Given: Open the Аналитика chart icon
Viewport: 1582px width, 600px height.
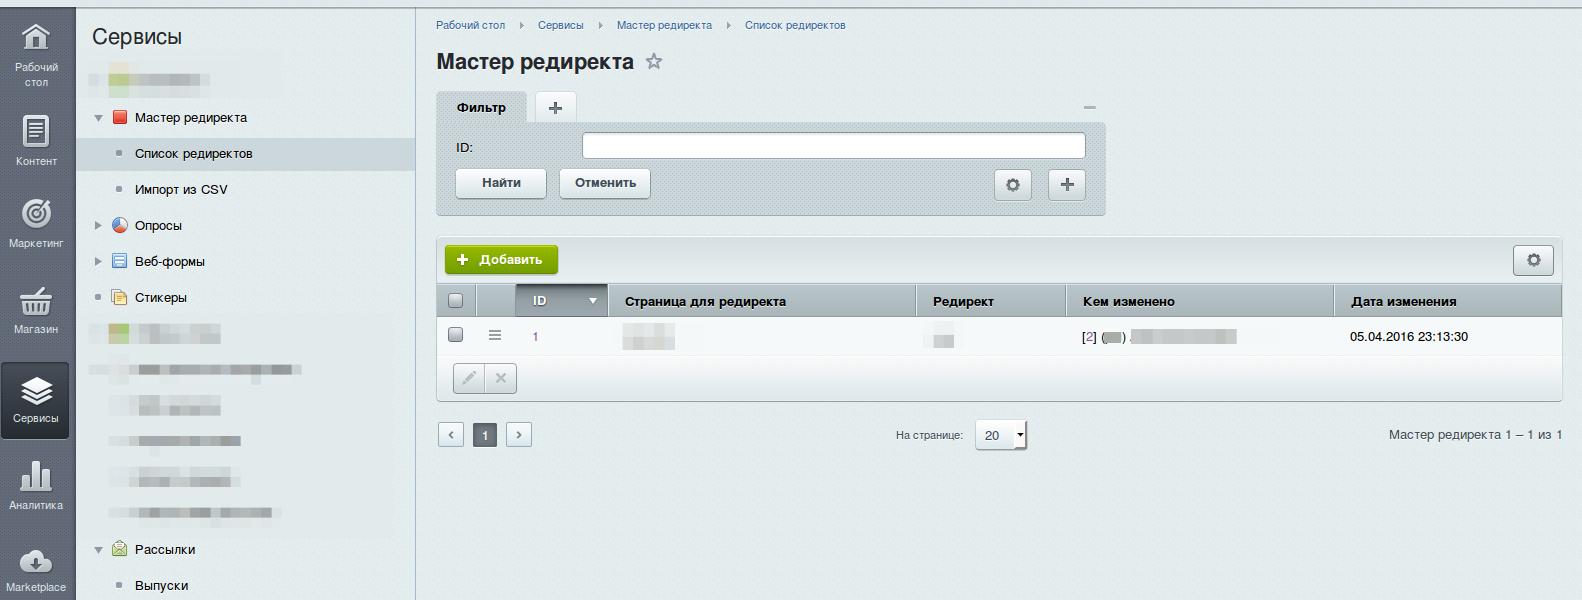Looking at the screenshot, I should [36, 477].
